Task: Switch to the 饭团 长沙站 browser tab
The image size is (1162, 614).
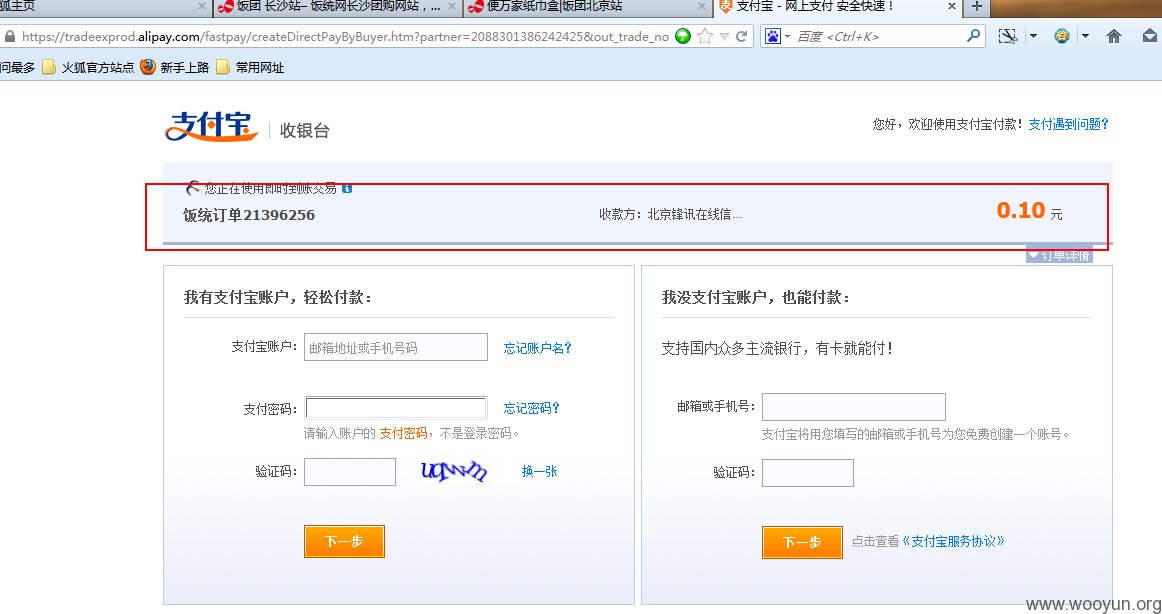Action: (x=337, y=7)
